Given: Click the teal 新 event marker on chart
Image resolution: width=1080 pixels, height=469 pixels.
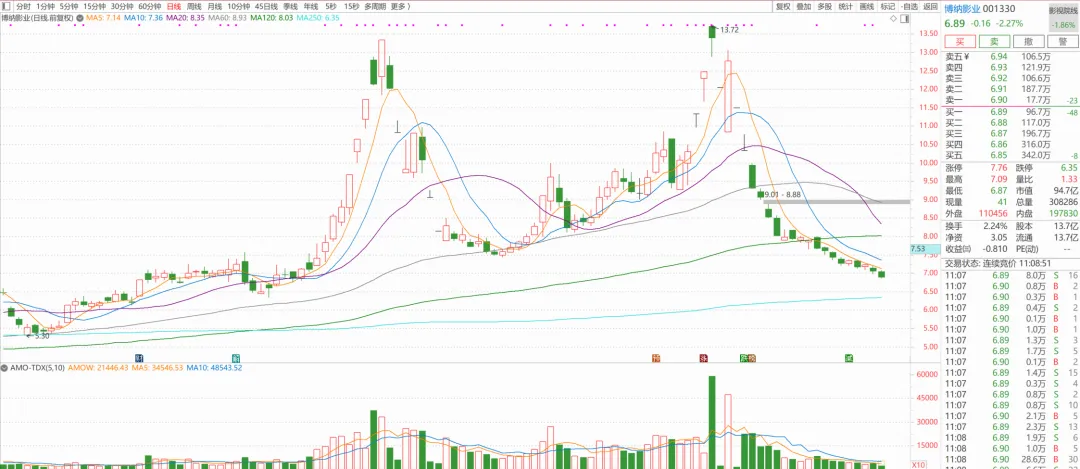Looking at the screenshot, I should pyautogui.click(x=236, y=358).
